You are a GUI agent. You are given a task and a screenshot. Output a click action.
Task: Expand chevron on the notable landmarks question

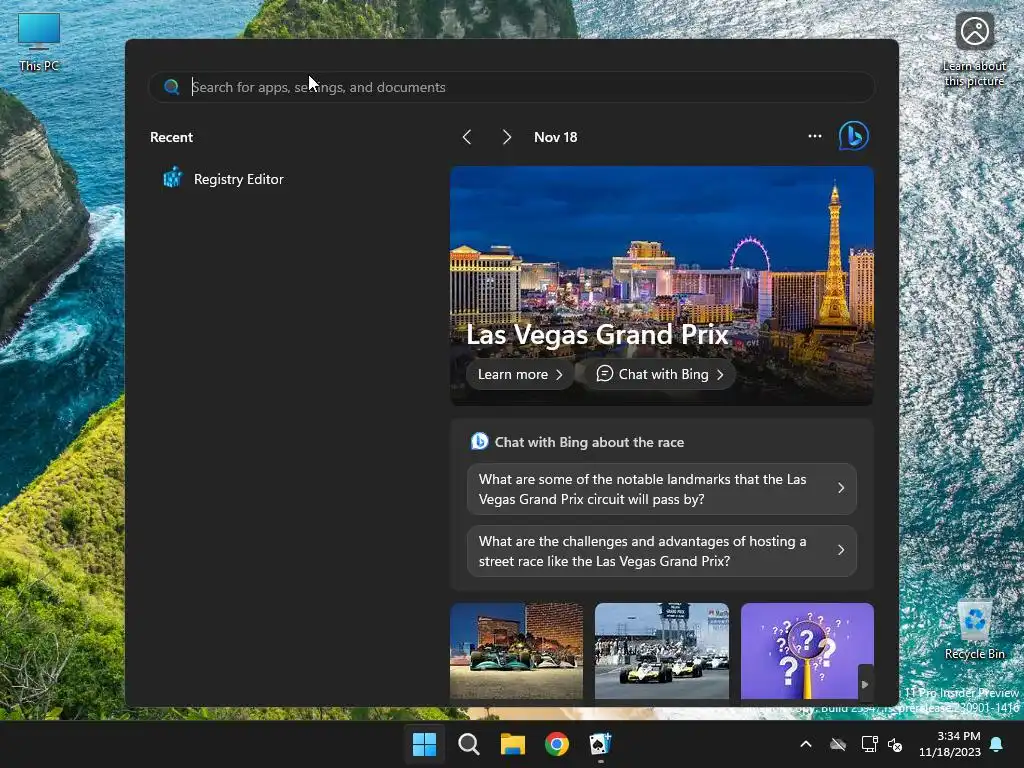point(840,488)
